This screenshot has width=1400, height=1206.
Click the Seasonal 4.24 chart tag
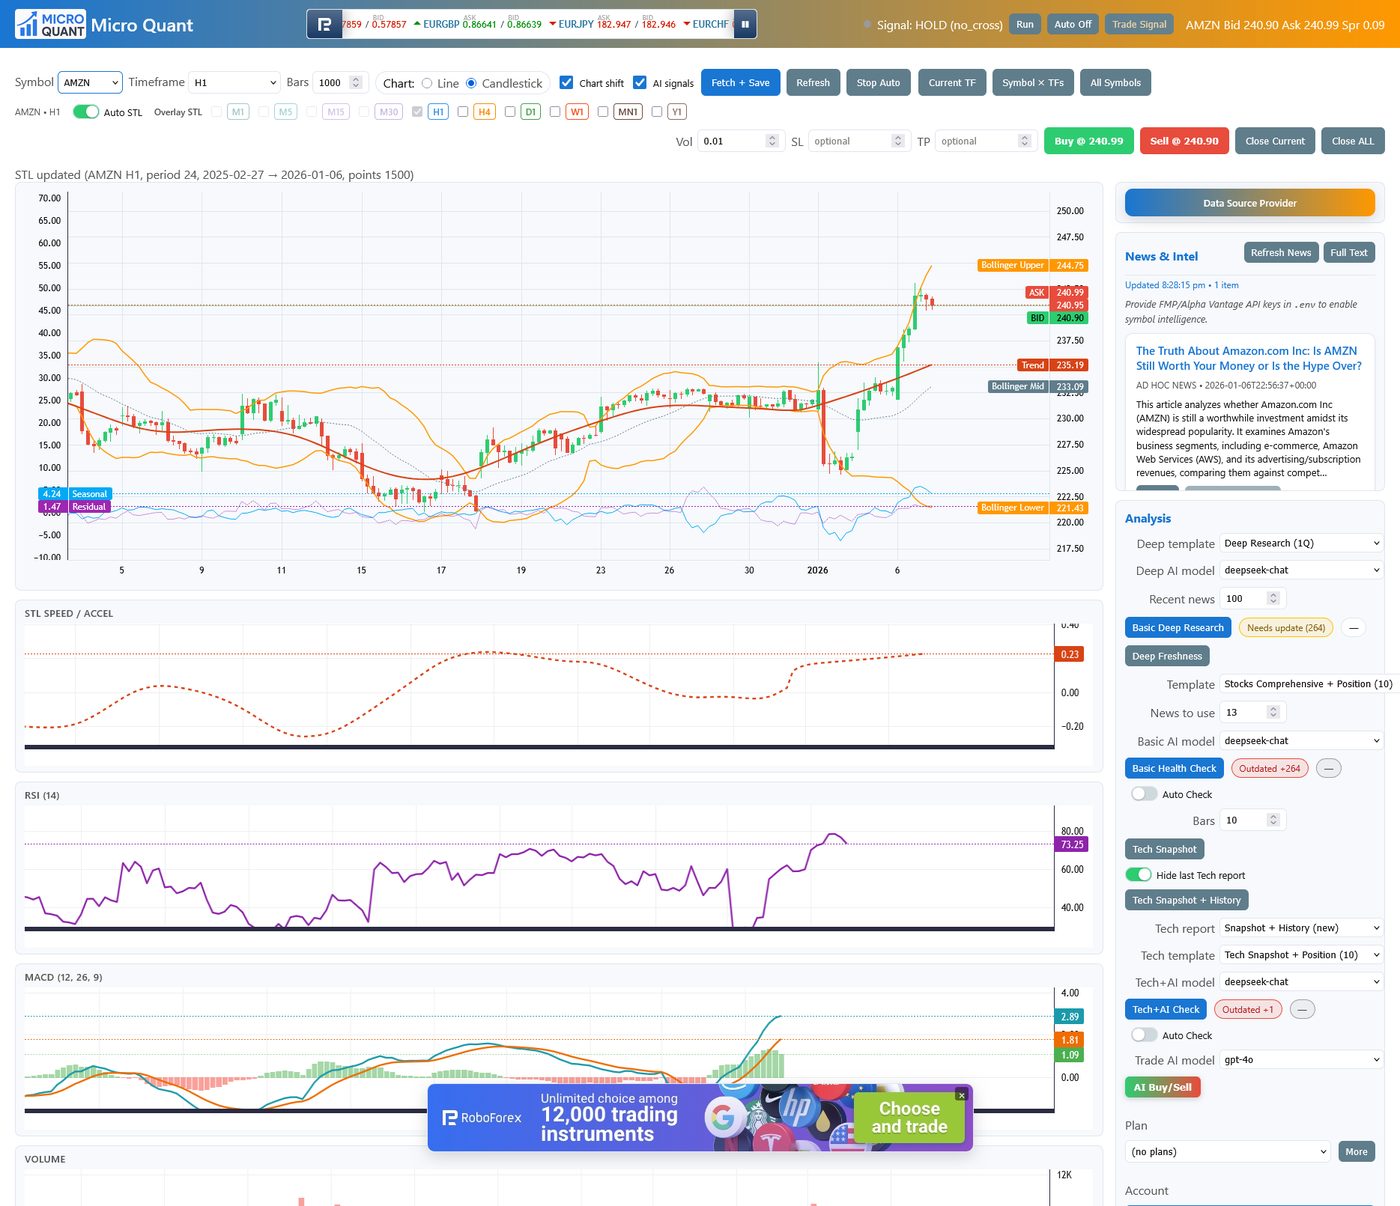point(75,494)
